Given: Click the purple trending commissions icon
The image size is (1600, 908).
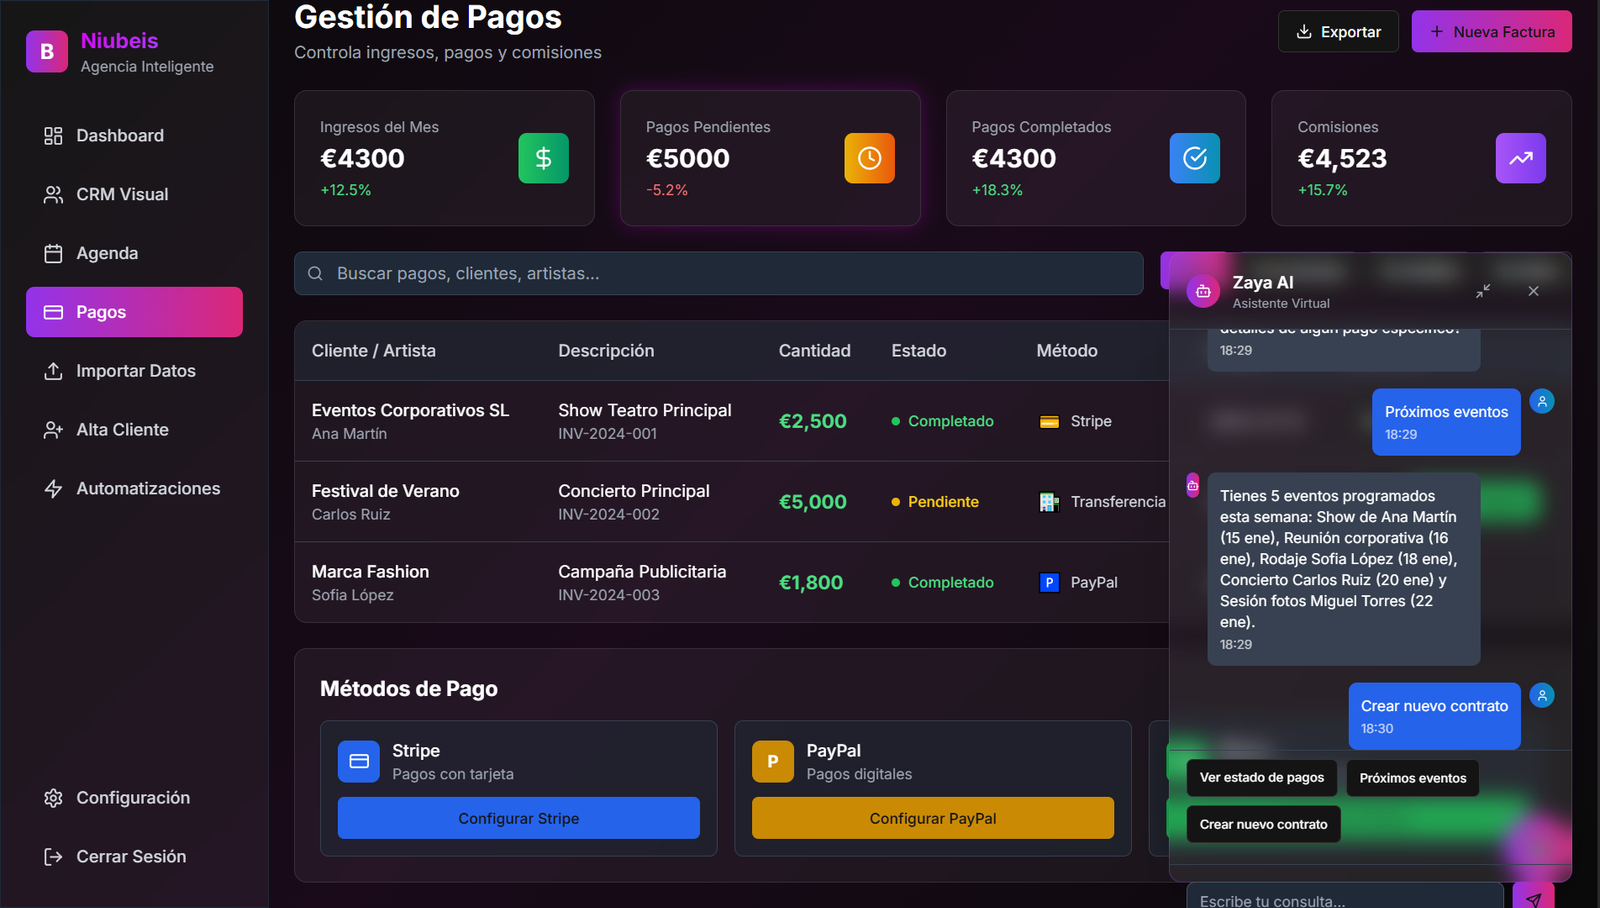Looking at the screenshot, I should click(1520, 158).
